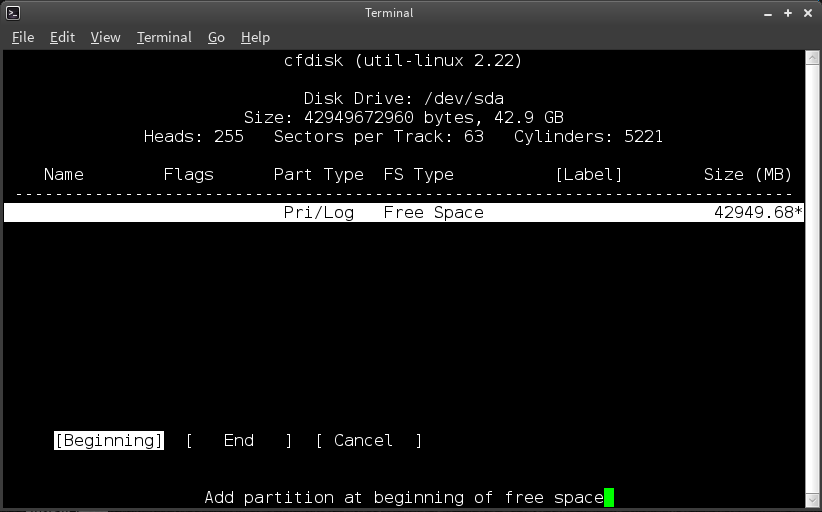822x512 pixels.
Task: Click the 42949.68 size value
Action: click(x=754, y=212)
